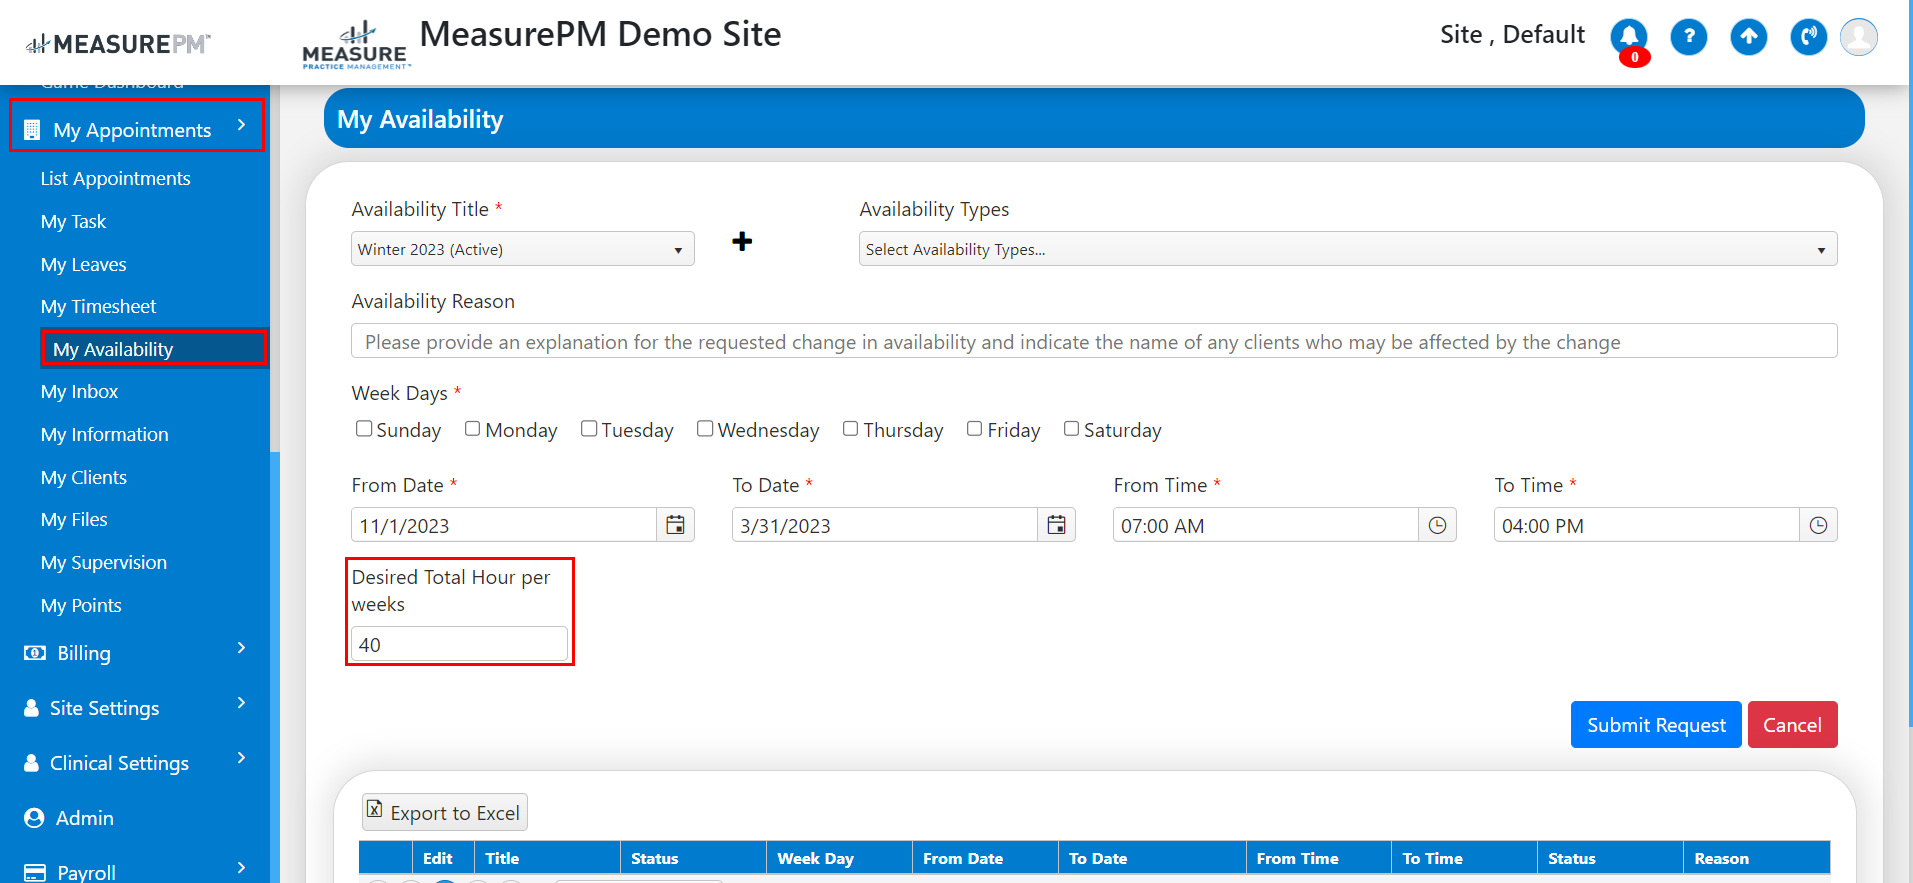This screenshot has width=1913, height=883.
Task: Open the To Time clock picker
Action: (x=1818, y=525)
